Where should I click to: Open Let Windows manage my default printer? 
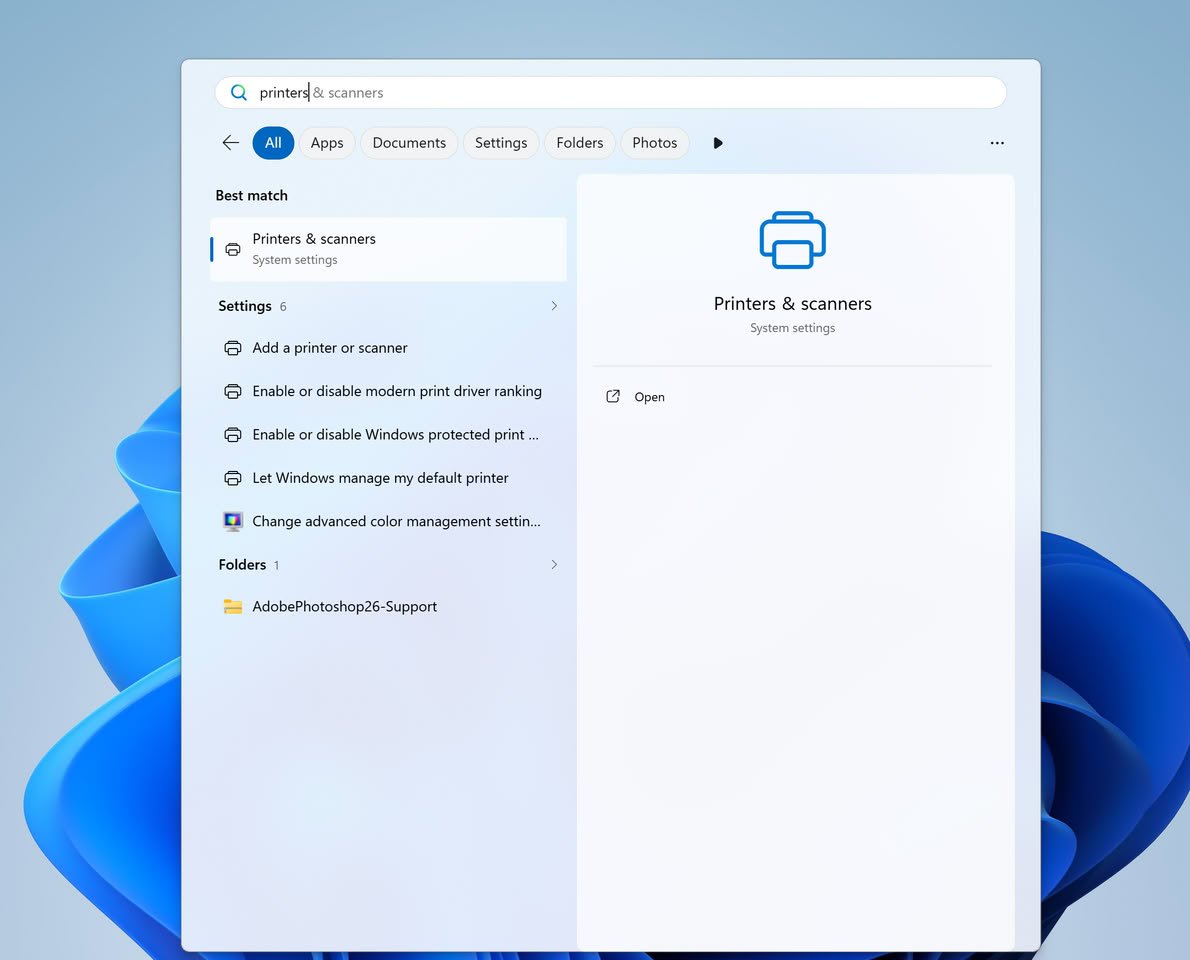(x=389, y=478)
